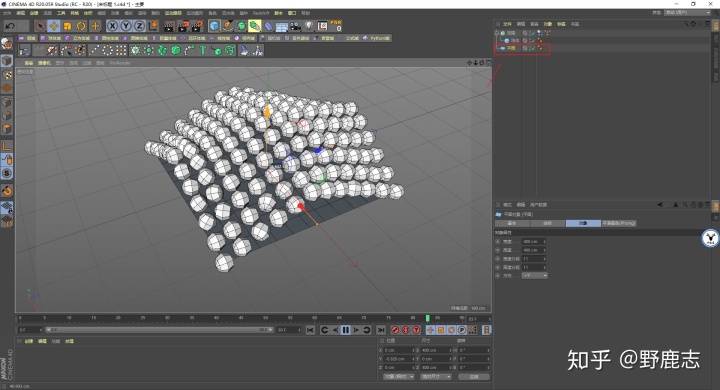
Task: Toggle the Z axis lock button
Action: (140, 26)
